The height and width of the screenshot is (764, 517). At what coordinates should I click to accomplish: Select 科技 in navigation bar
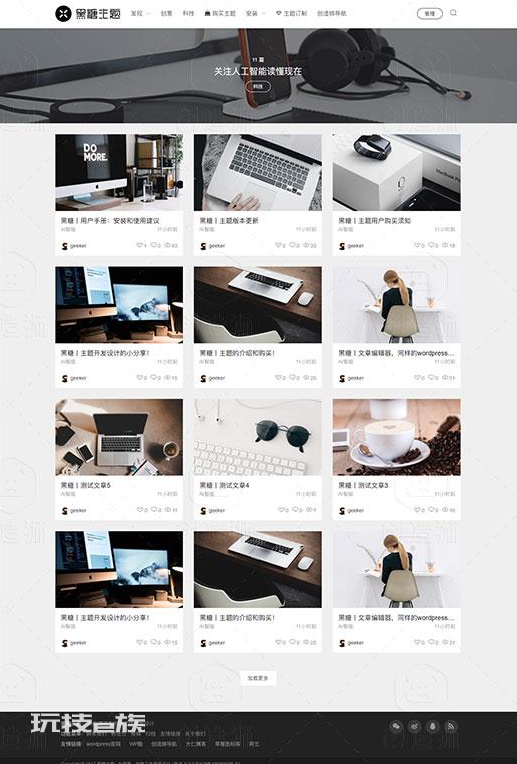tap(188, 14)
